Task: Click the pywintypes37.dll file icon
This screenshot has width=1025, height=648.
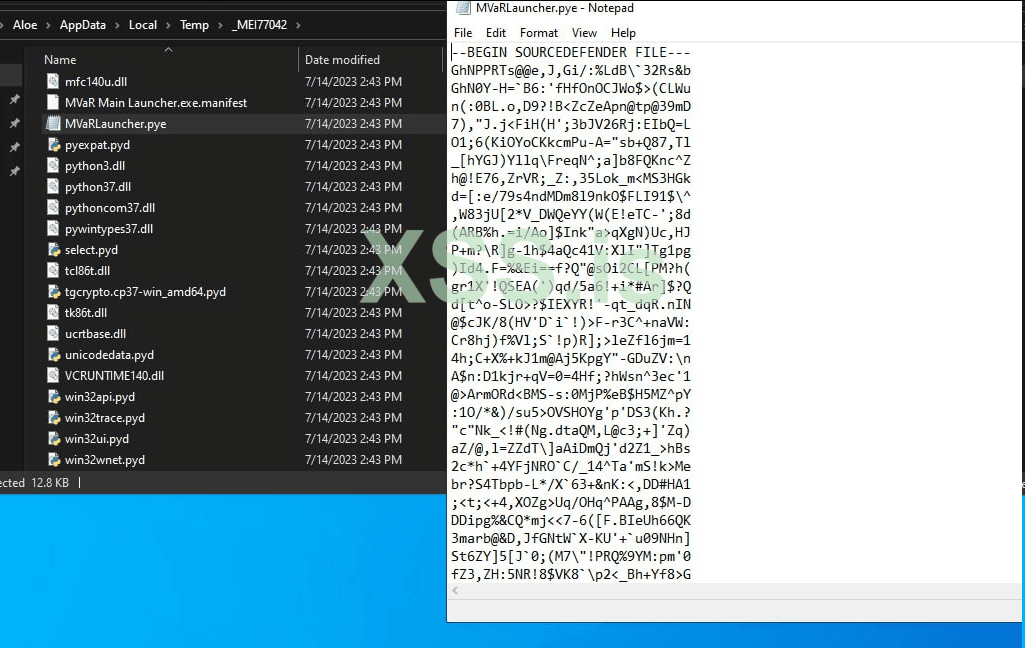Action: click(x=53, y=228)
